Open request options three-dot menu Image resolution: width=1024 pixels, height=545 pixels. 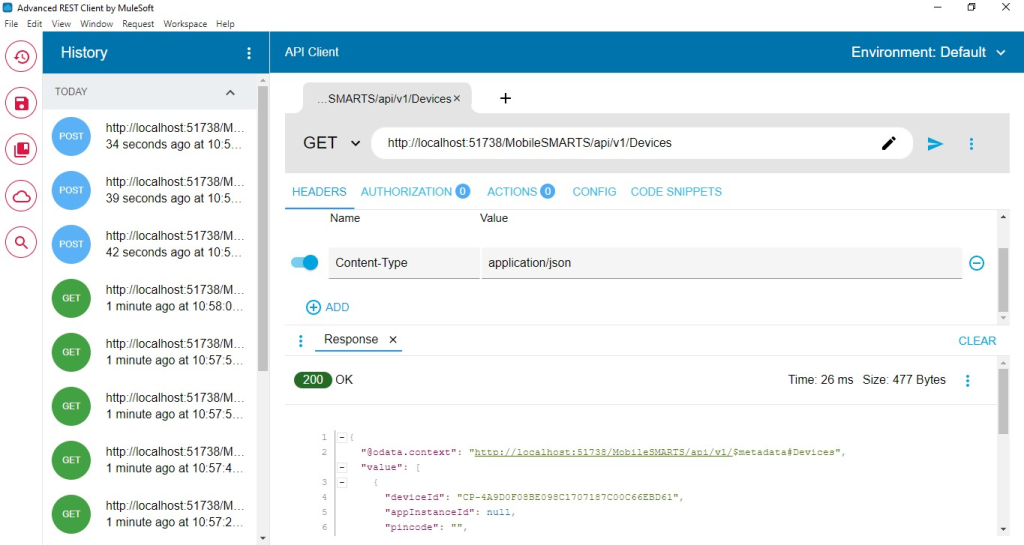(x=971, y=144)
